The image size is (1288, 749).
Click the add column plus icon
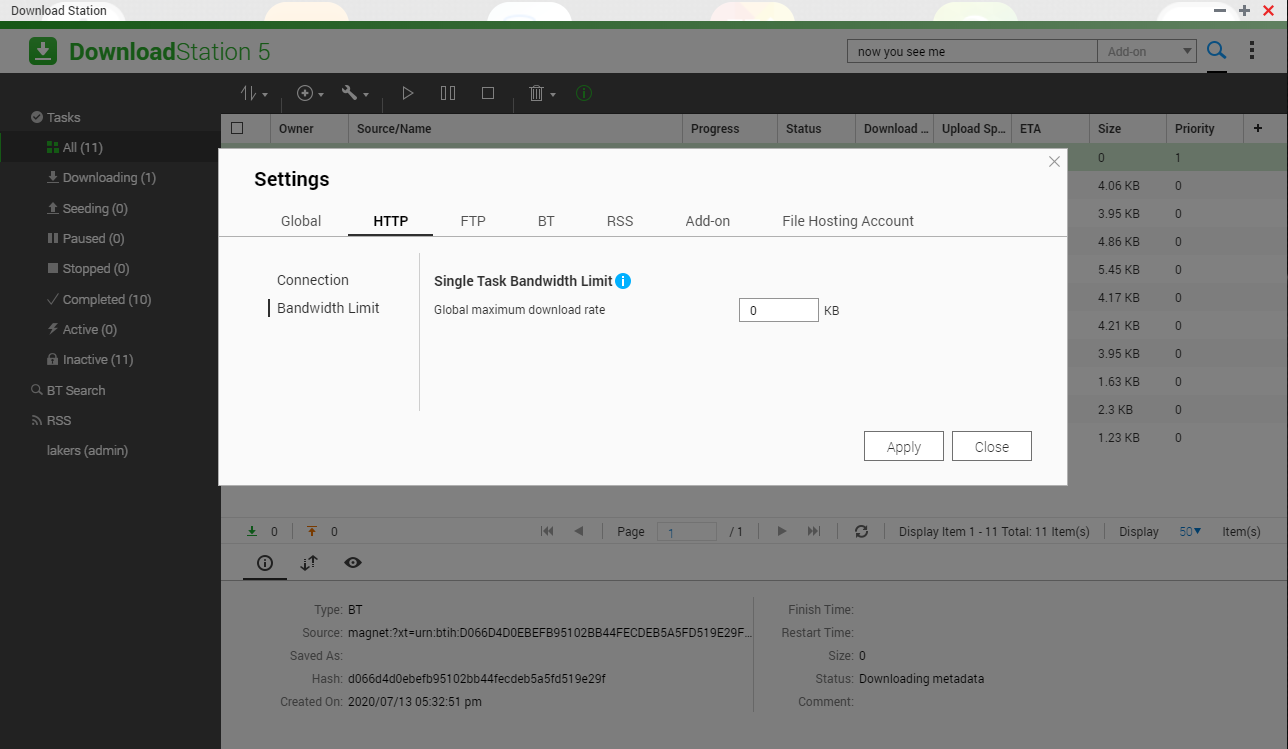(x=1258, y=128)
